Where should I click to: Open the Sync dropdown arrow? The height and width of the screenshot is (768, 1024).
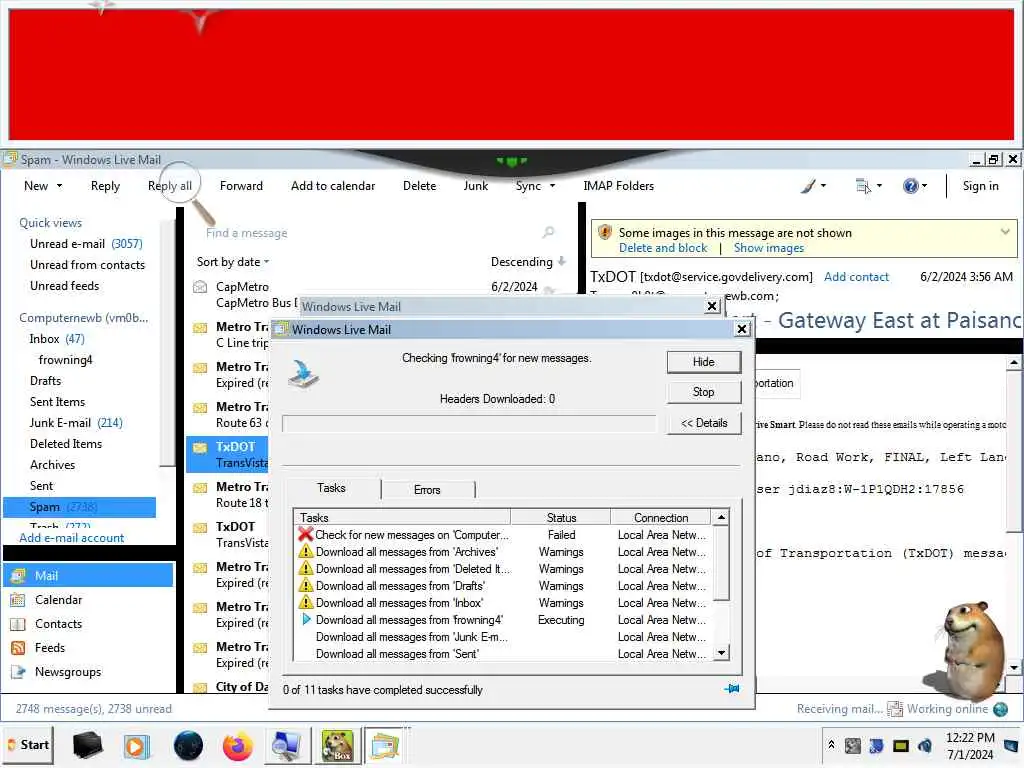(x=552, y=186)
